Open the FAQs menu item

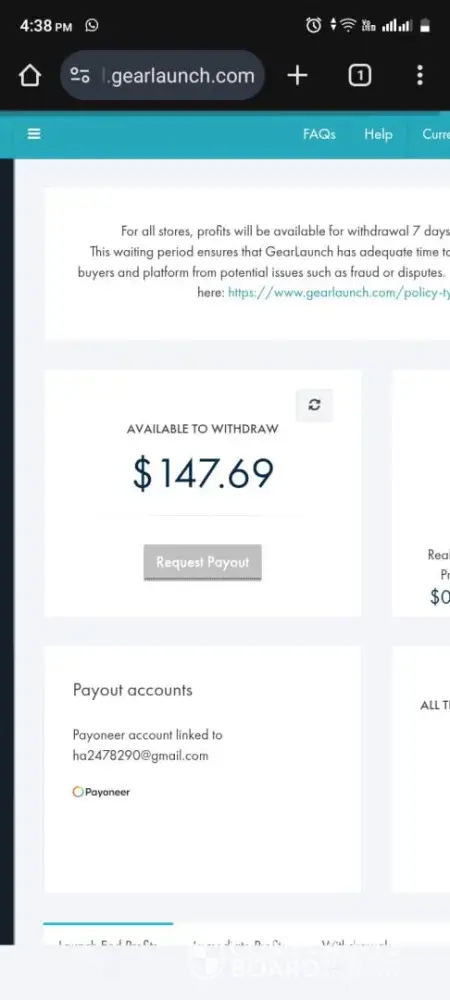[319, 134]
